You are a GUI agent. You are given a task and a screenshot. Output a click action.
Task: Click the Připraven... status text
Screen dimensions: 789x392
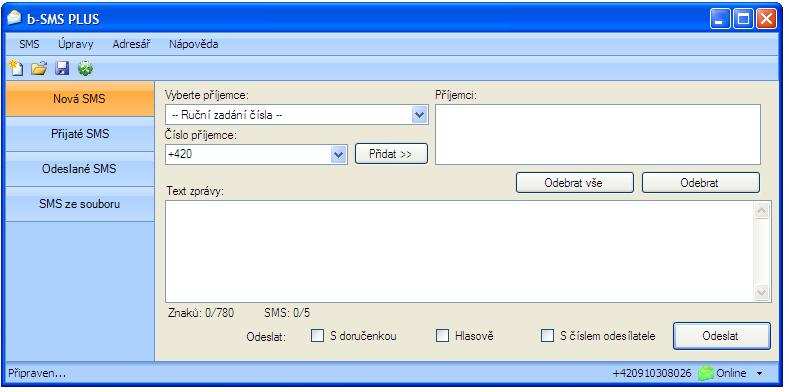(x=37, y=373)
